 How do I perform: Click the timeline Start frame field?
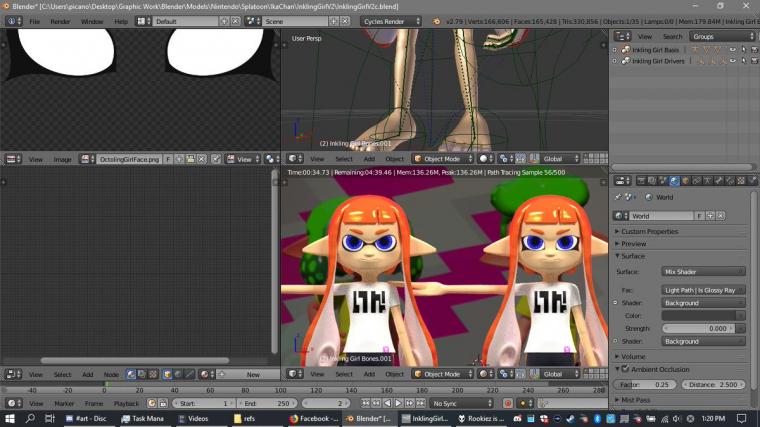coord(204,403)
